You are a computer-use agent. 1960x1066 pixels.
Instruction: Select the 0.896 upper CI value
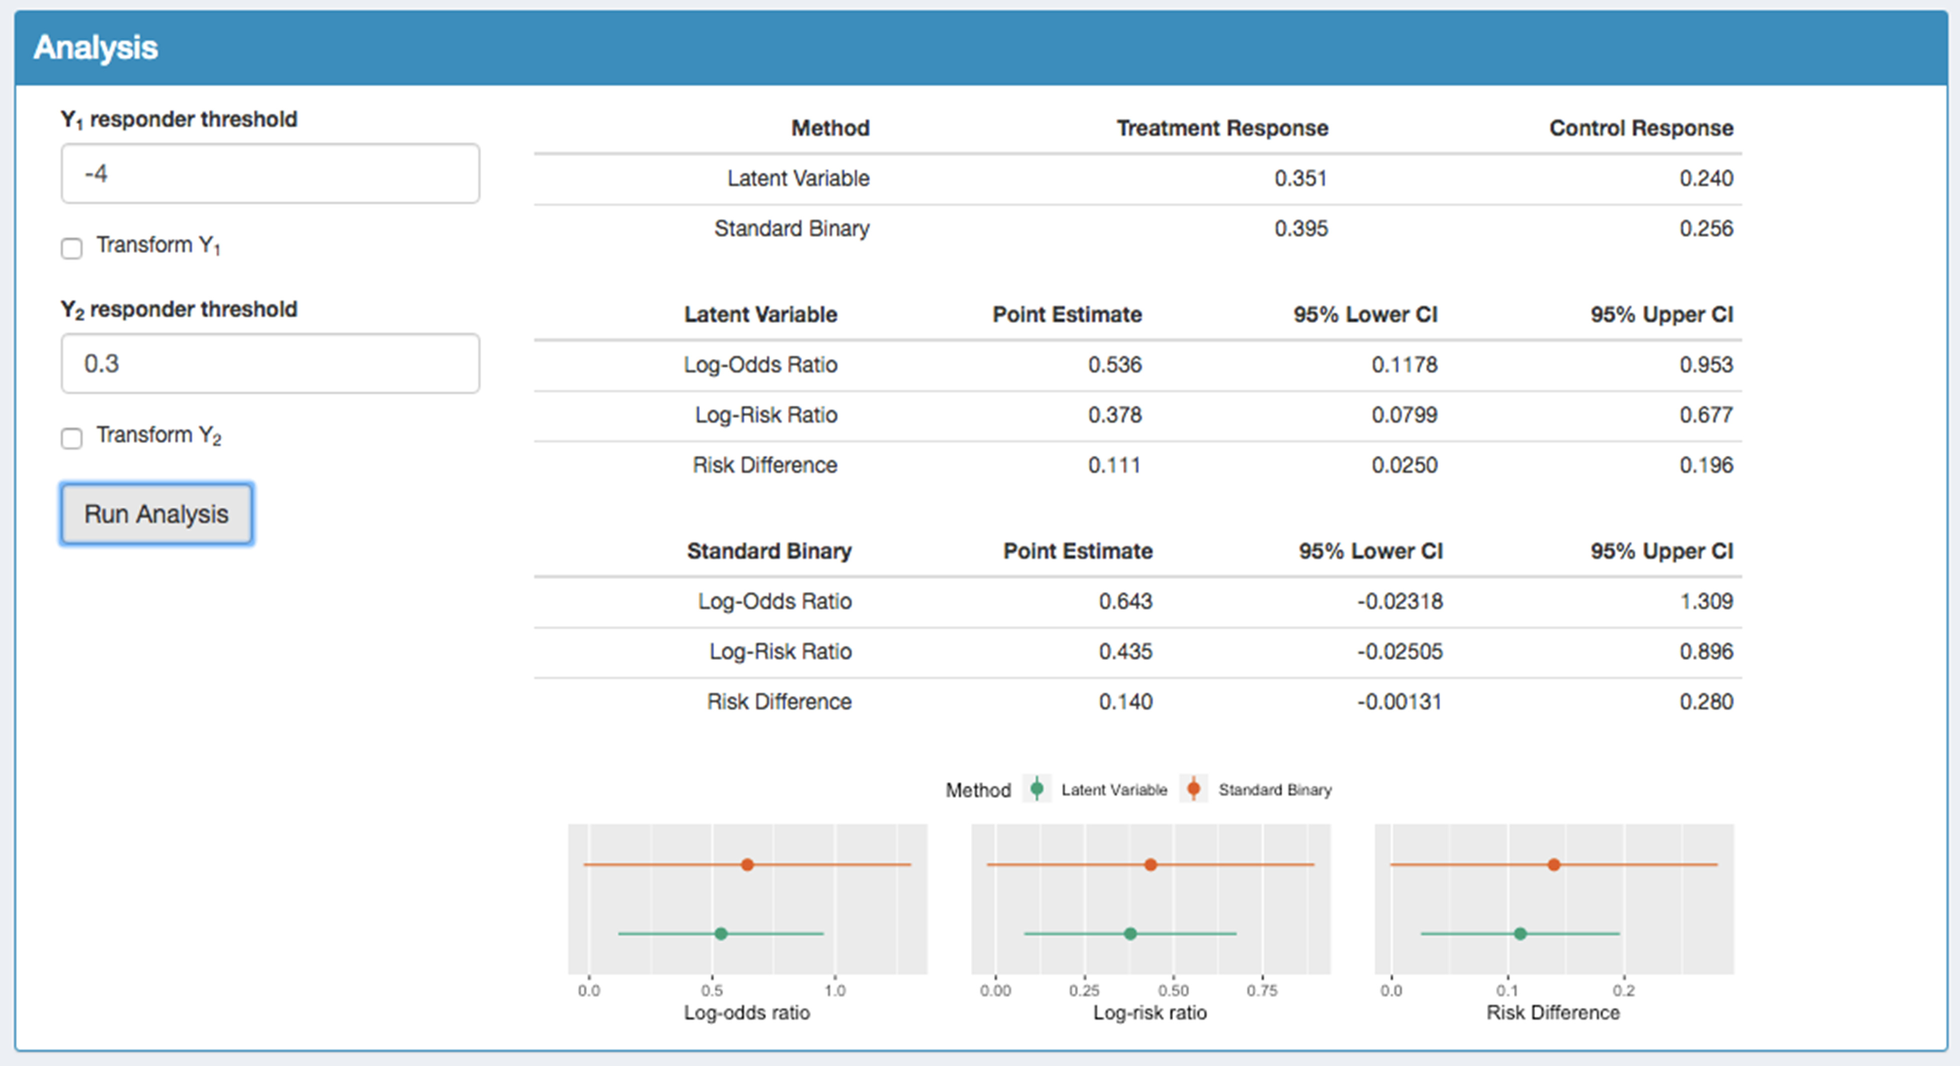pos(1706,651)
